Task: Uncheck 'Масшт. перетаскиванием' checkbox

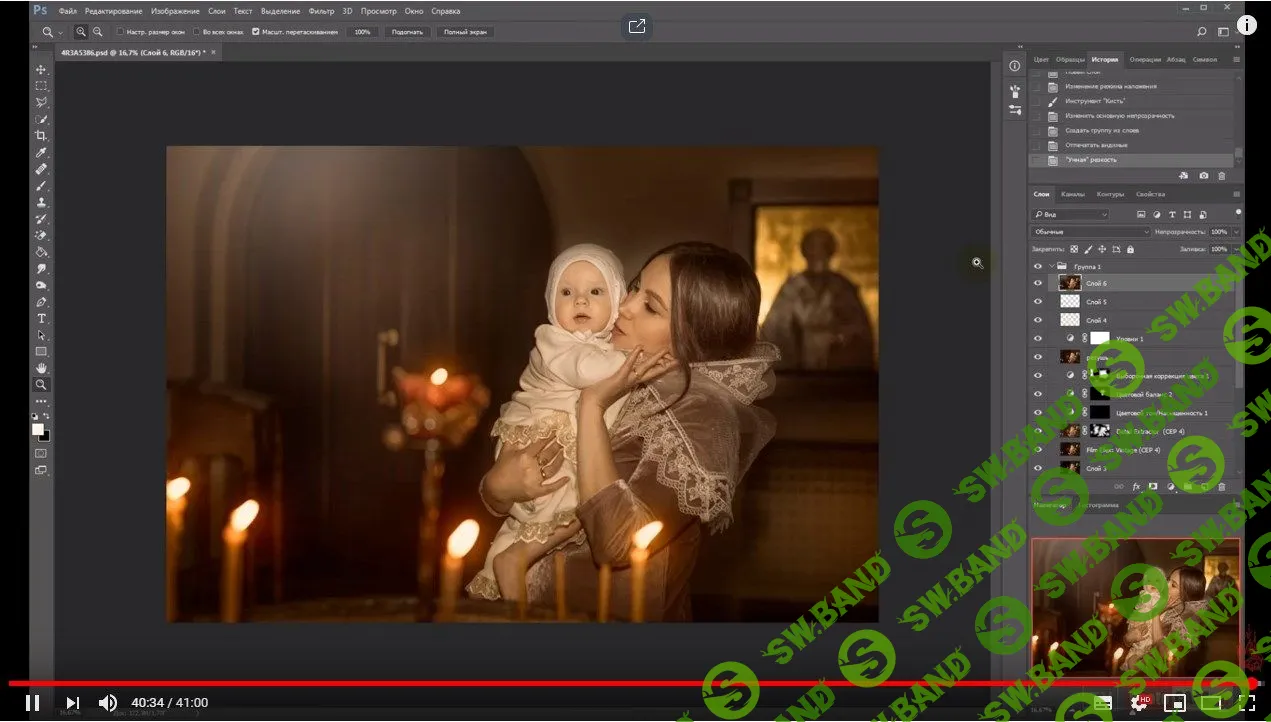Action: [x=256, y=32]
